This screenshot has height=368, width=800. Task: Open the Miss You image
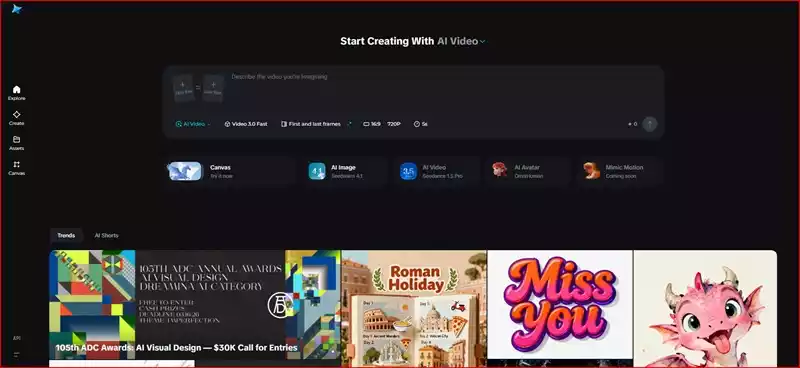pos(560,305)
